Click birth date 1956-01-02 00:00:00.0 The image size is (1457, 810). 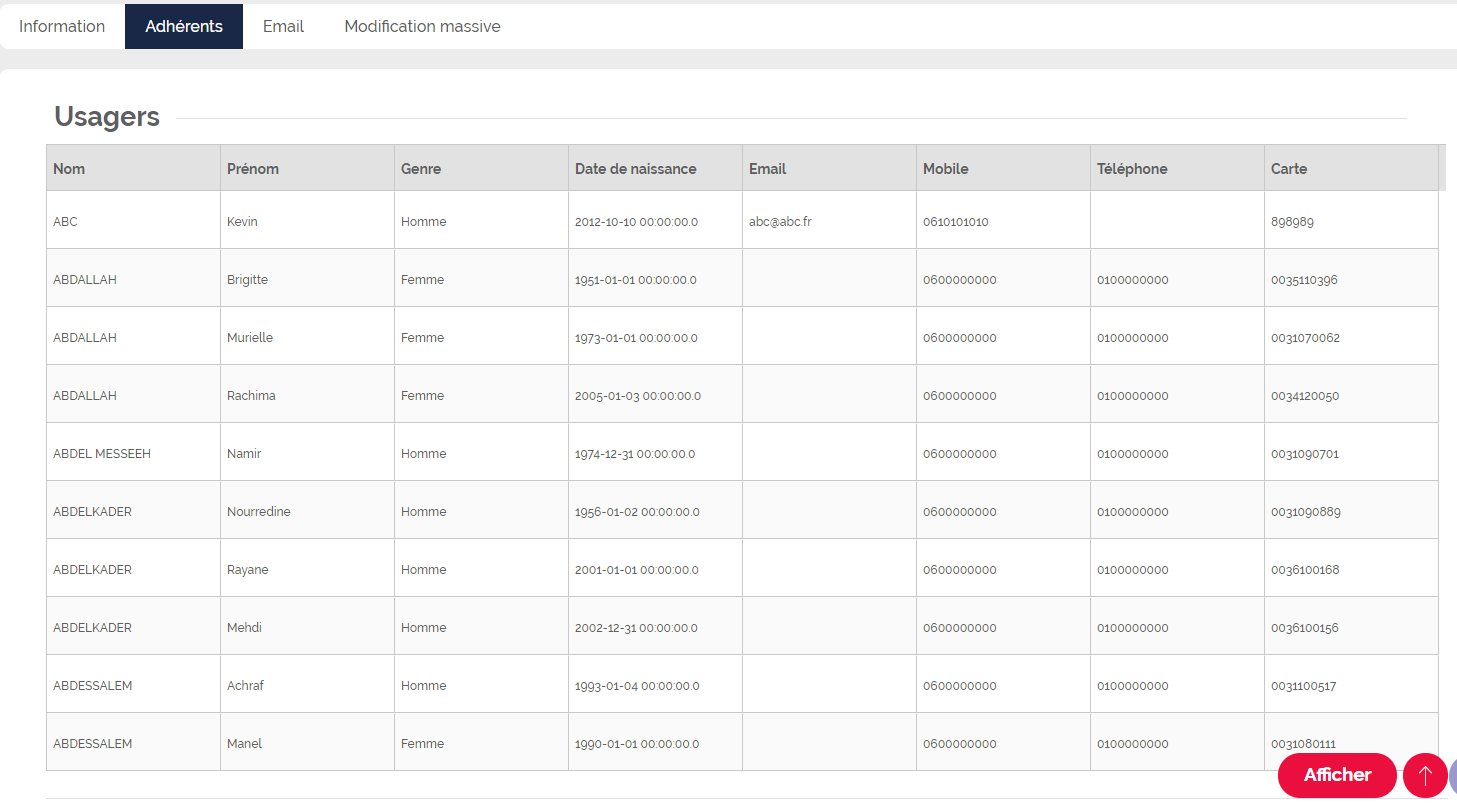click(637, 512)
